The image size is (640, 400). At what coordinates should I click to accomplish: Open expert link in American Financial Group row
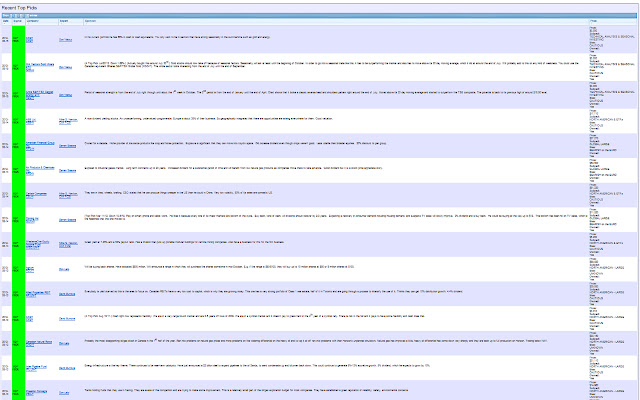click(67, 146)
